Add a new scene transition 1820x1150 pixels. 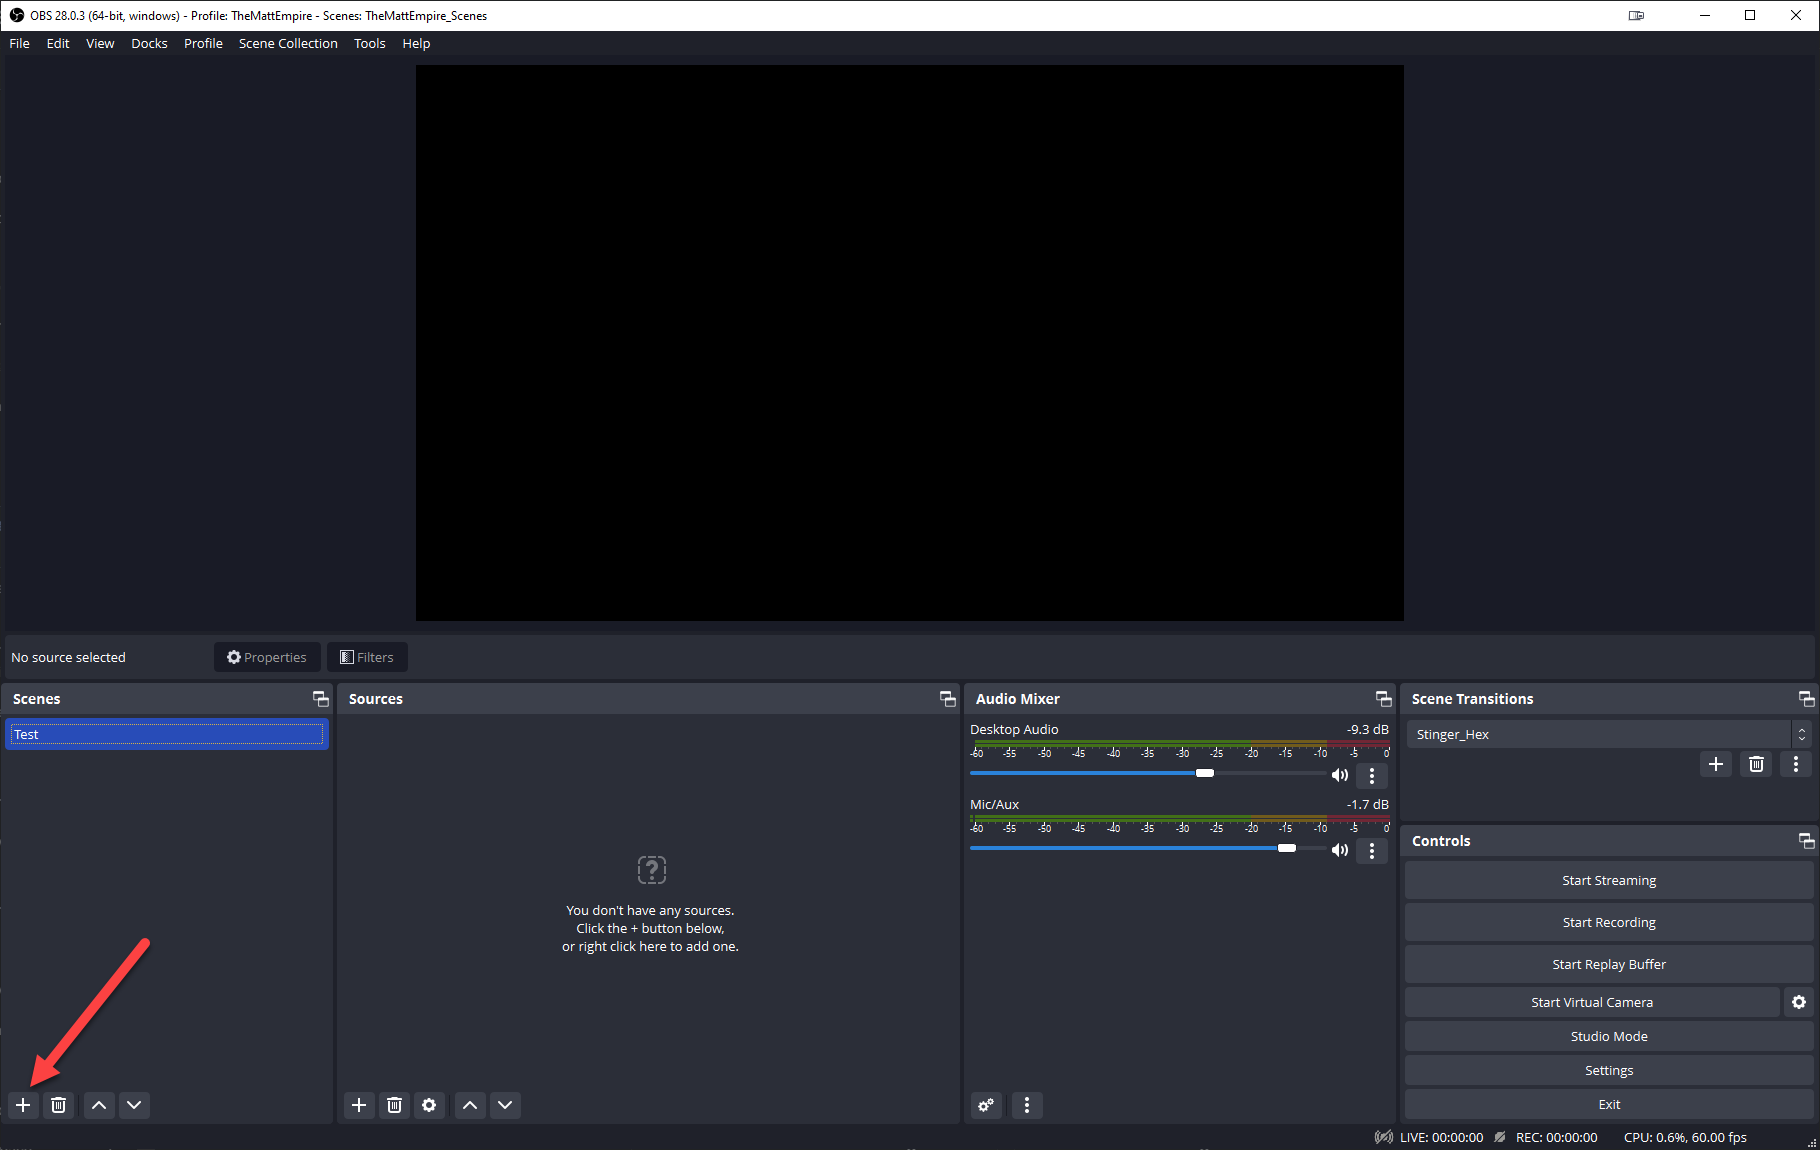[1716, 764]
